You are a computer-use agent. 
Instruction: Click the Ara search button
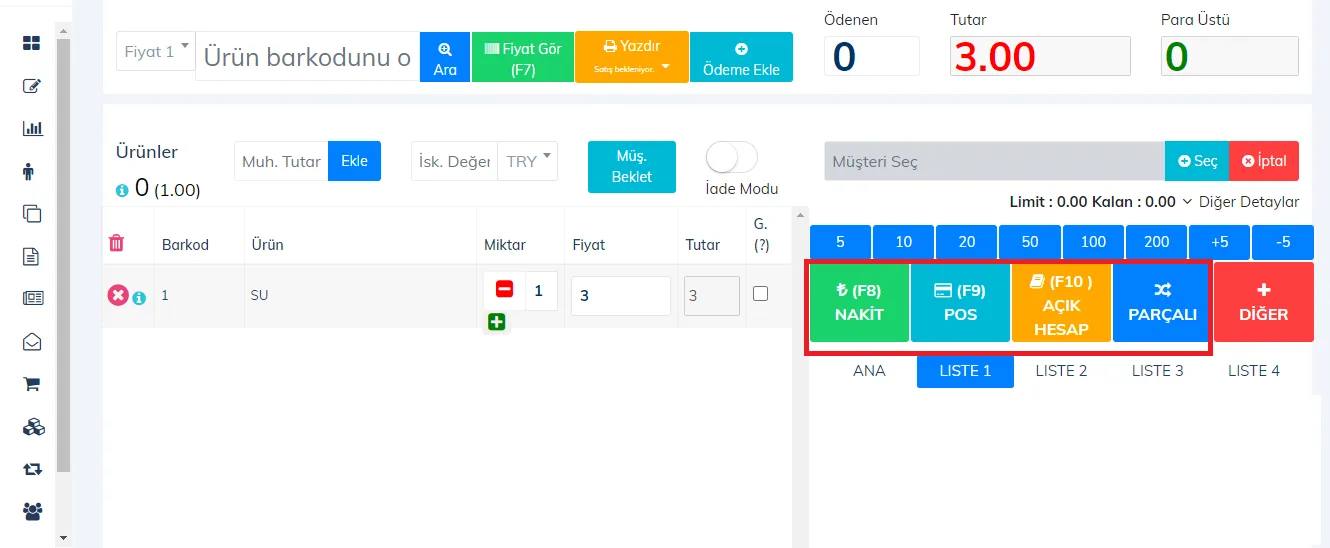[x=445, y=57]
